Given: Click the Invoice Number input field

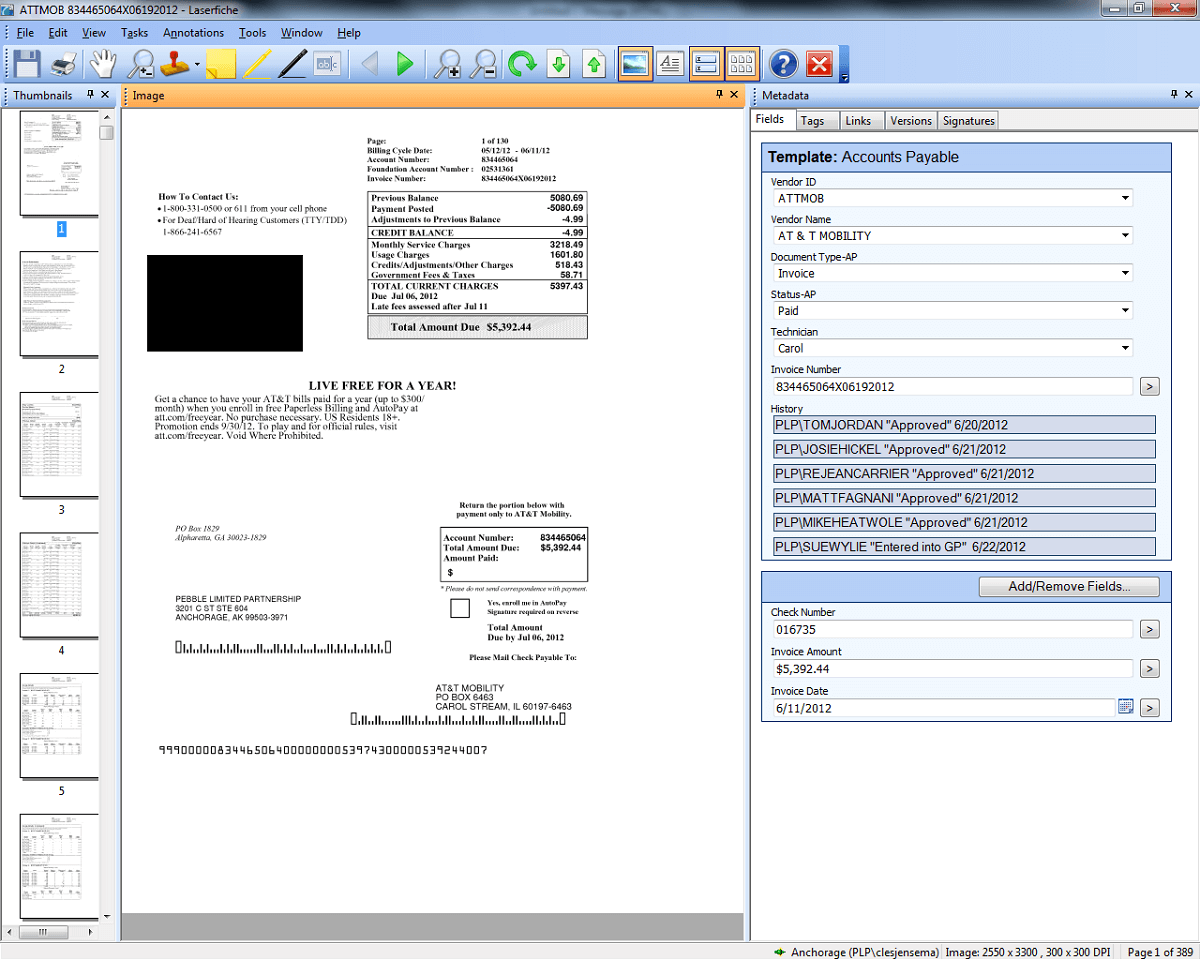Looking at the screenshot, I should (x=952, y=386).
